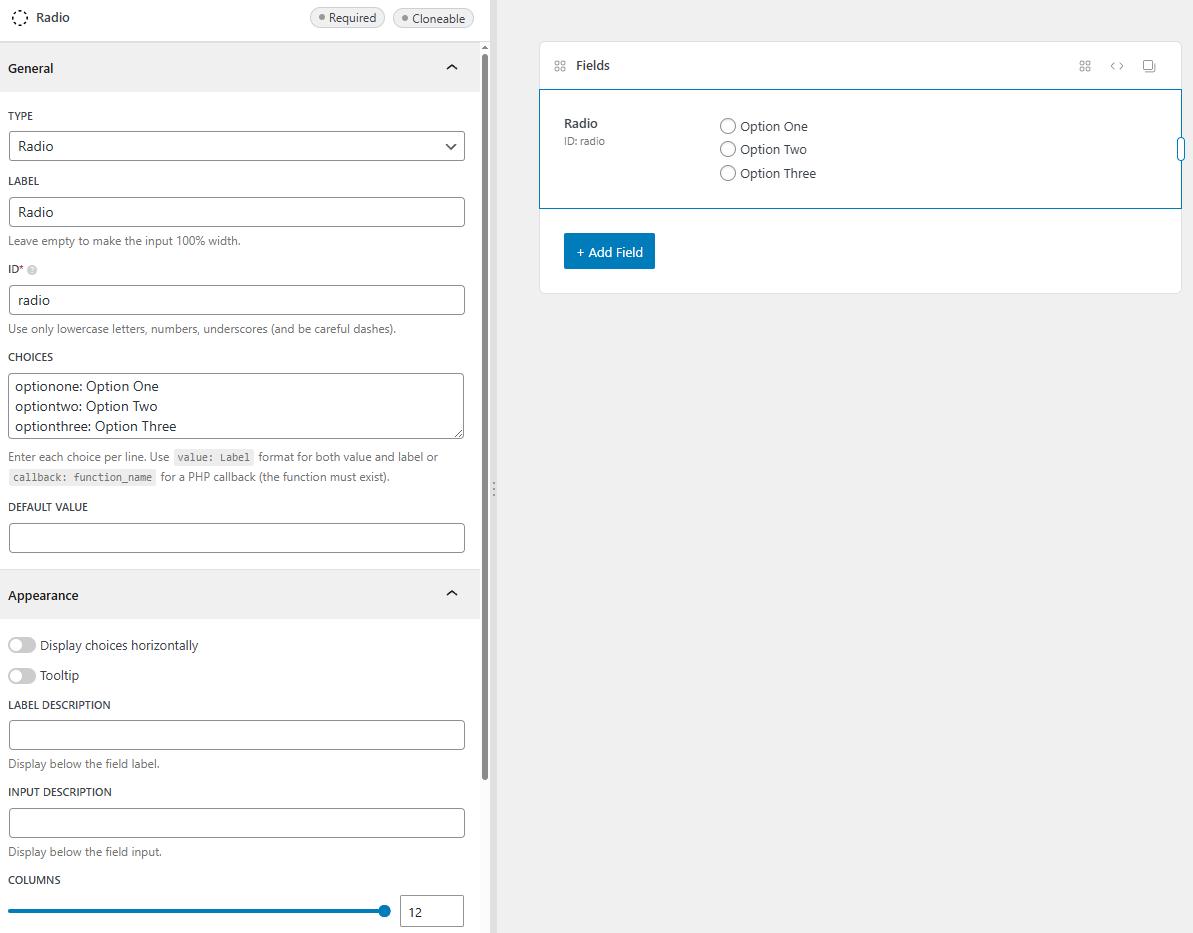Click the grid view icon in Fields header
Viewport: 1193px width, 933px height.
1085,66
